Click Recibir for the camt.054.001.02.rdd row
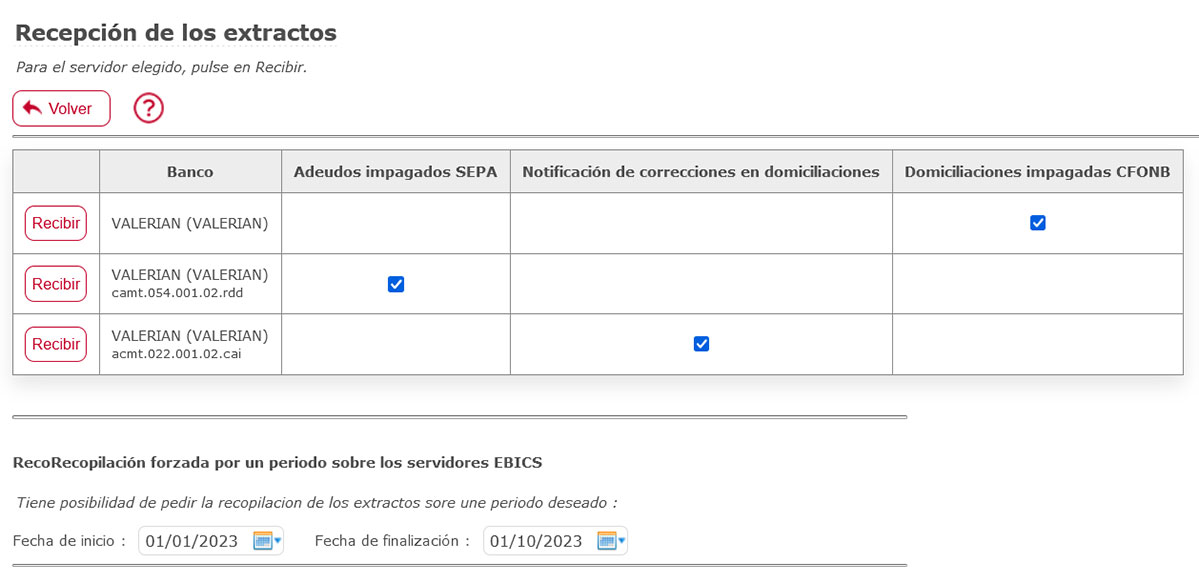The image size is (1199, 578). coord(56,284)
